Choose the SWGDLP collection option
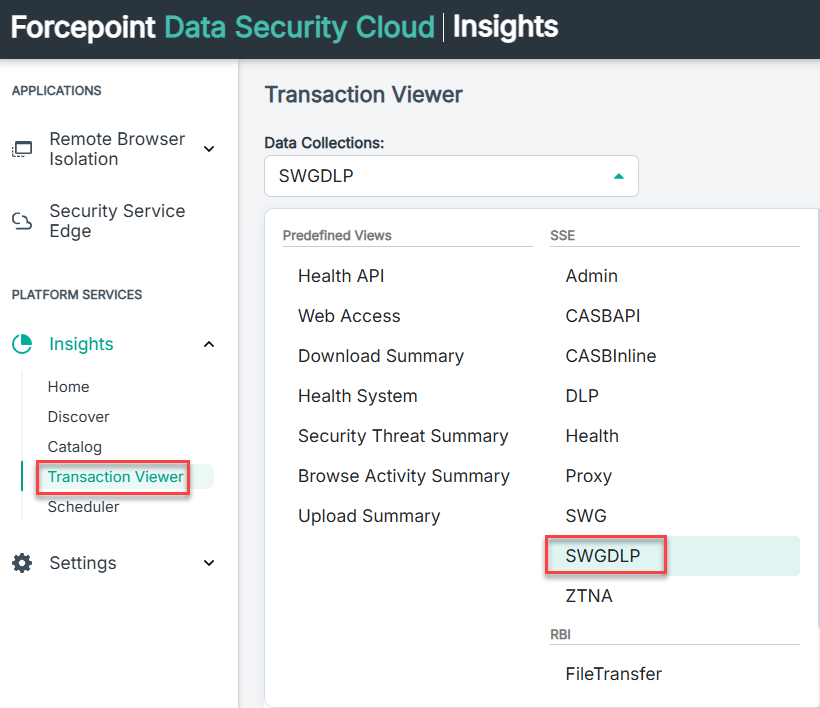Viewport: 820px width, 708px height. click(x=603, y=556)
